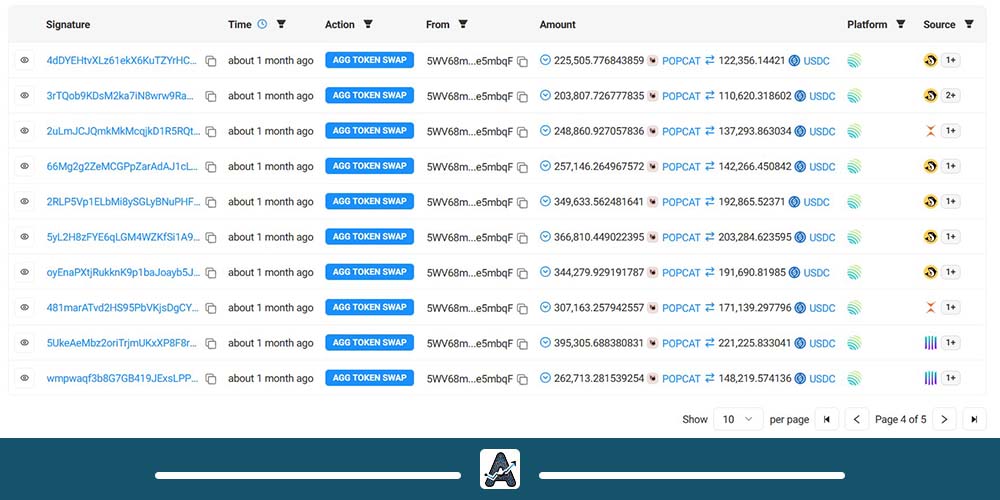Open the Time column filter menu

point(281,24)
